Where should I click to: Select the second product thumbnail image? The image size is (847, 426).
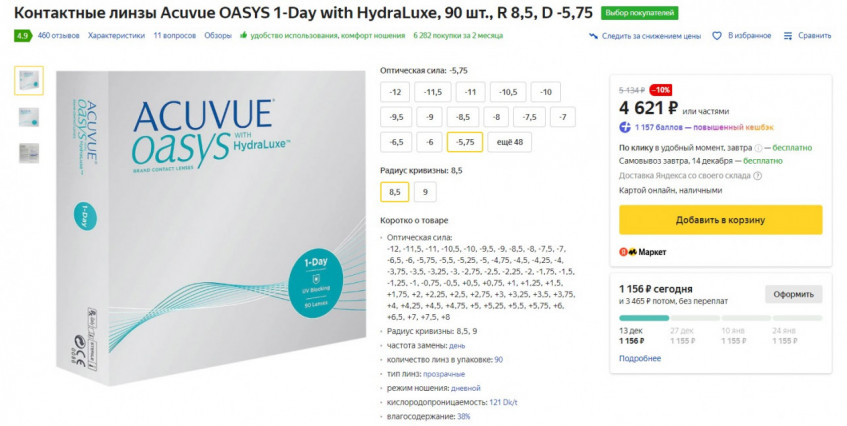point(29,117)
